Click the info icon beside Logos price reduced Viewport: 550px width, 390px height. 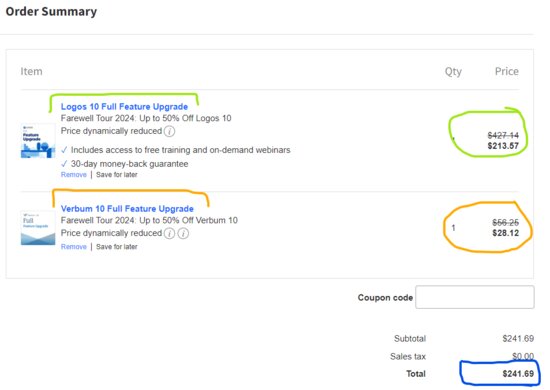click(x=169, y=132)
